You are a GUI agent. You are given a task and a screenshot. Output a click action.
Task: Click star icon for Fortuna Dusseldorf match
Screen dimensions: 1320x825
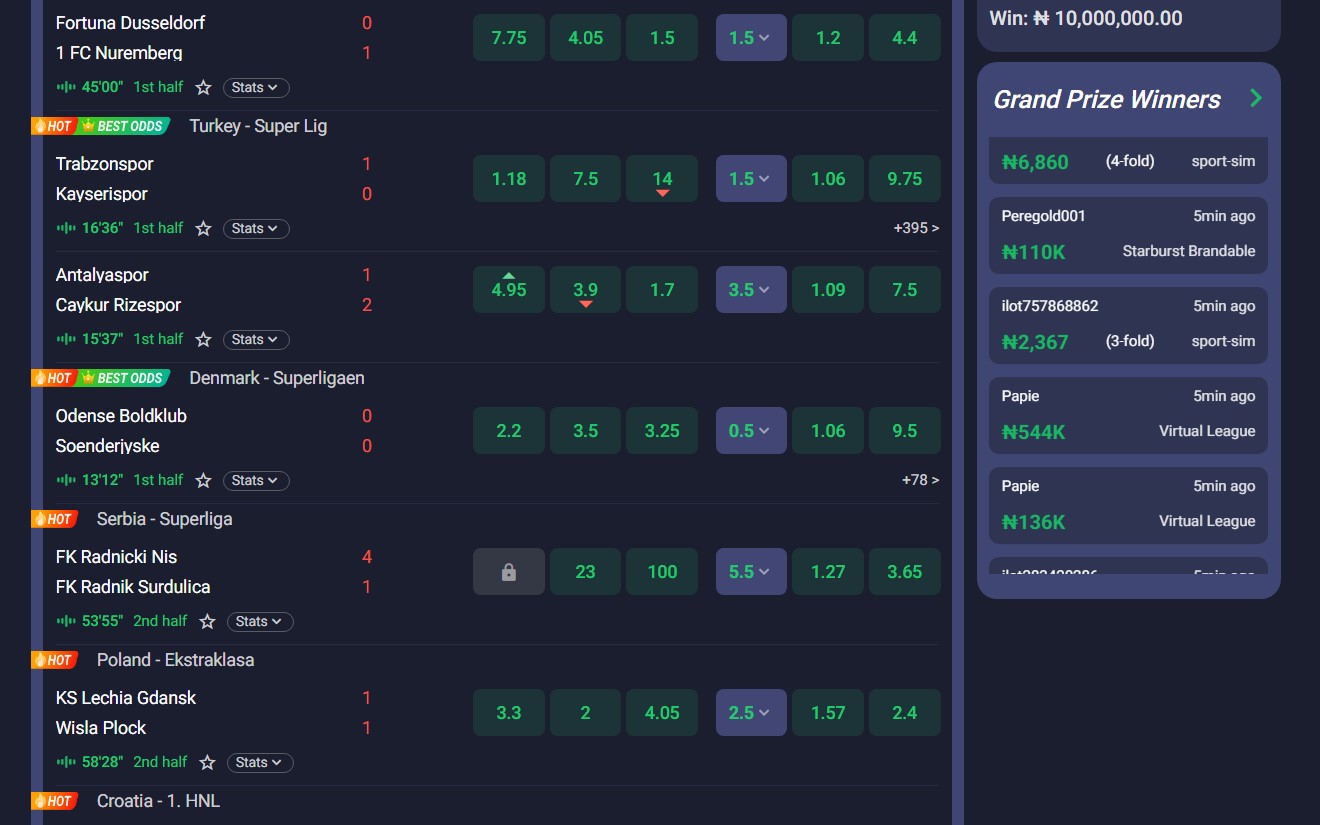click(203, 88)
